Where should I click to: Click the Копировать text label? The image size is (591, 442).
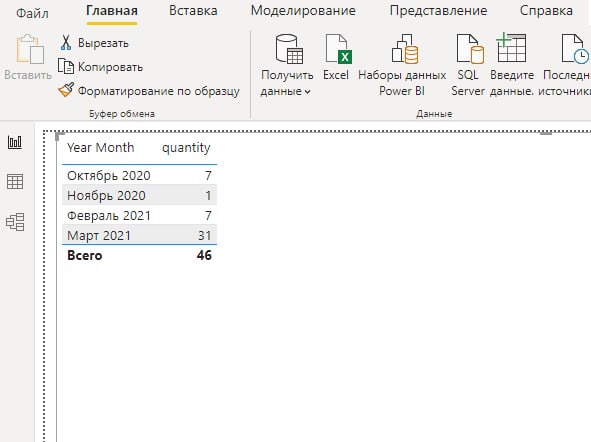[110, 67]
